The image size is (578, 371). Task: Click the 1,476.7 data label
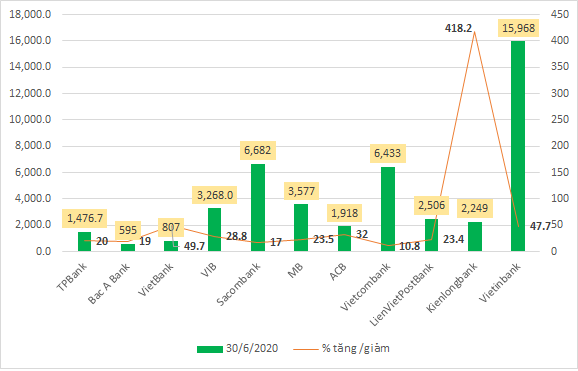[85, 218]
